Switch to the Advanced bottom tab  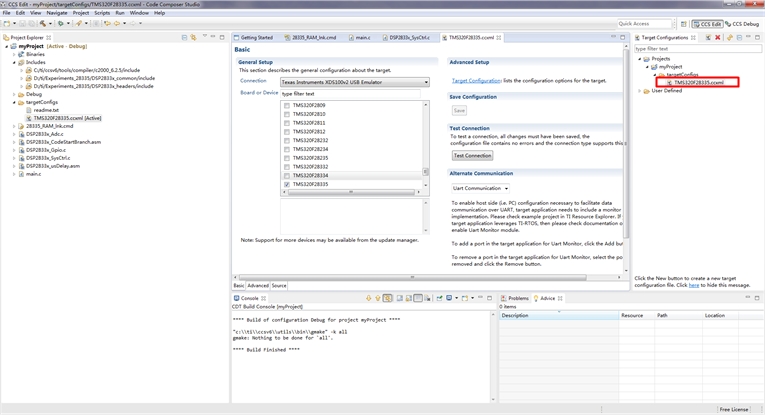tap(258, 286)
